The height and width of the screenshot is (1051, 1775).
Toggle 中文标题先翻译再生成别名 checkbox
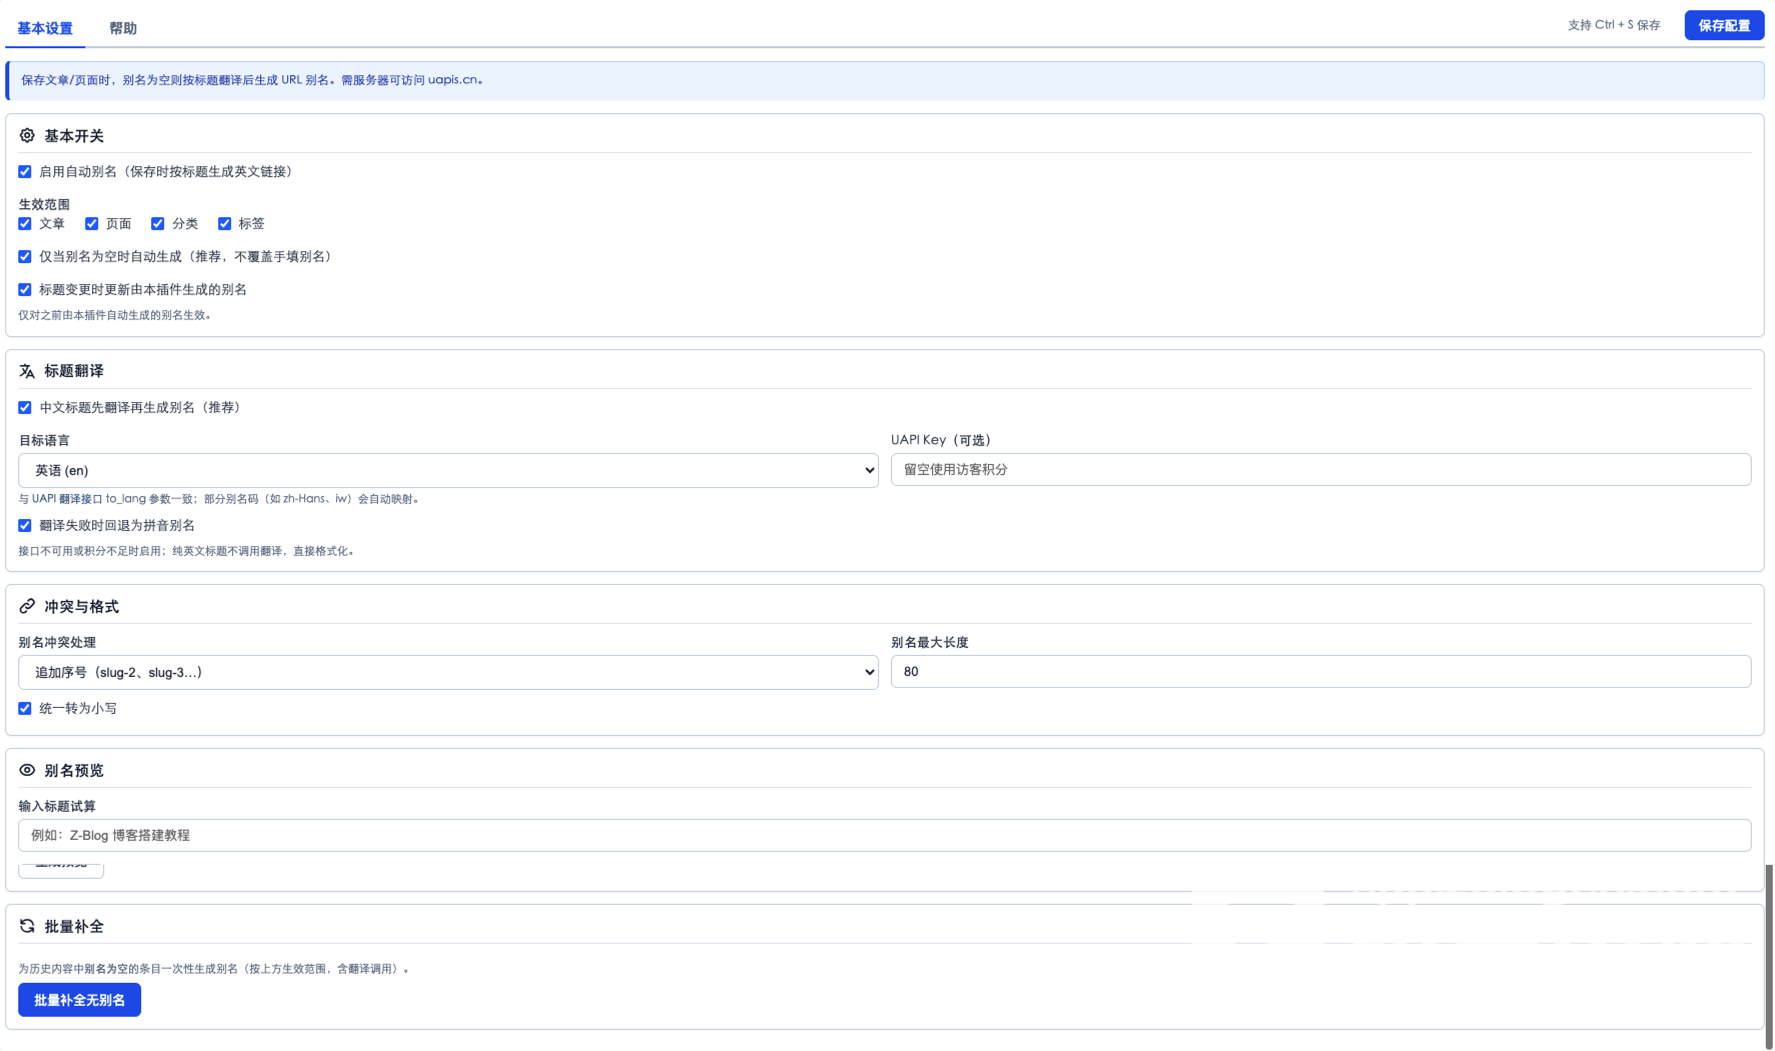click(25, 408)
